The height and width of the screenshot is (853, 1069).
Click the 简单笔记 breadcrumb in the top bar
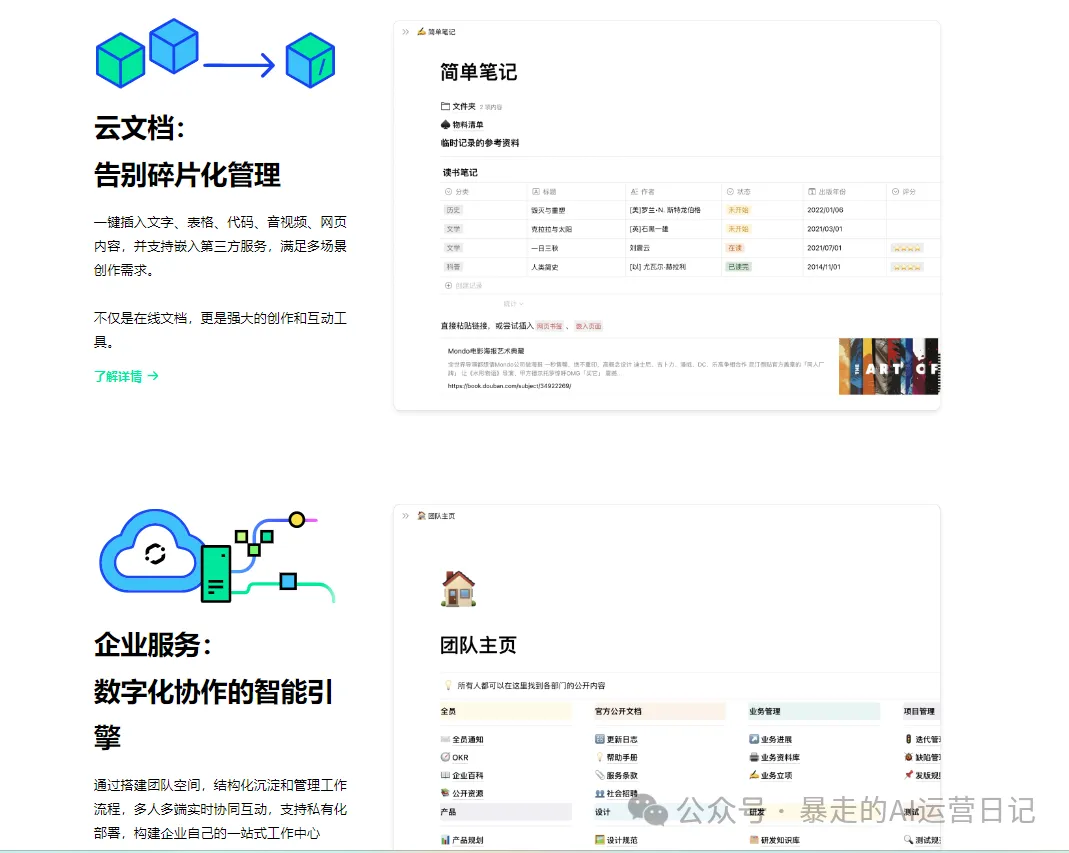pyautogui.click(x=440, y=31)
